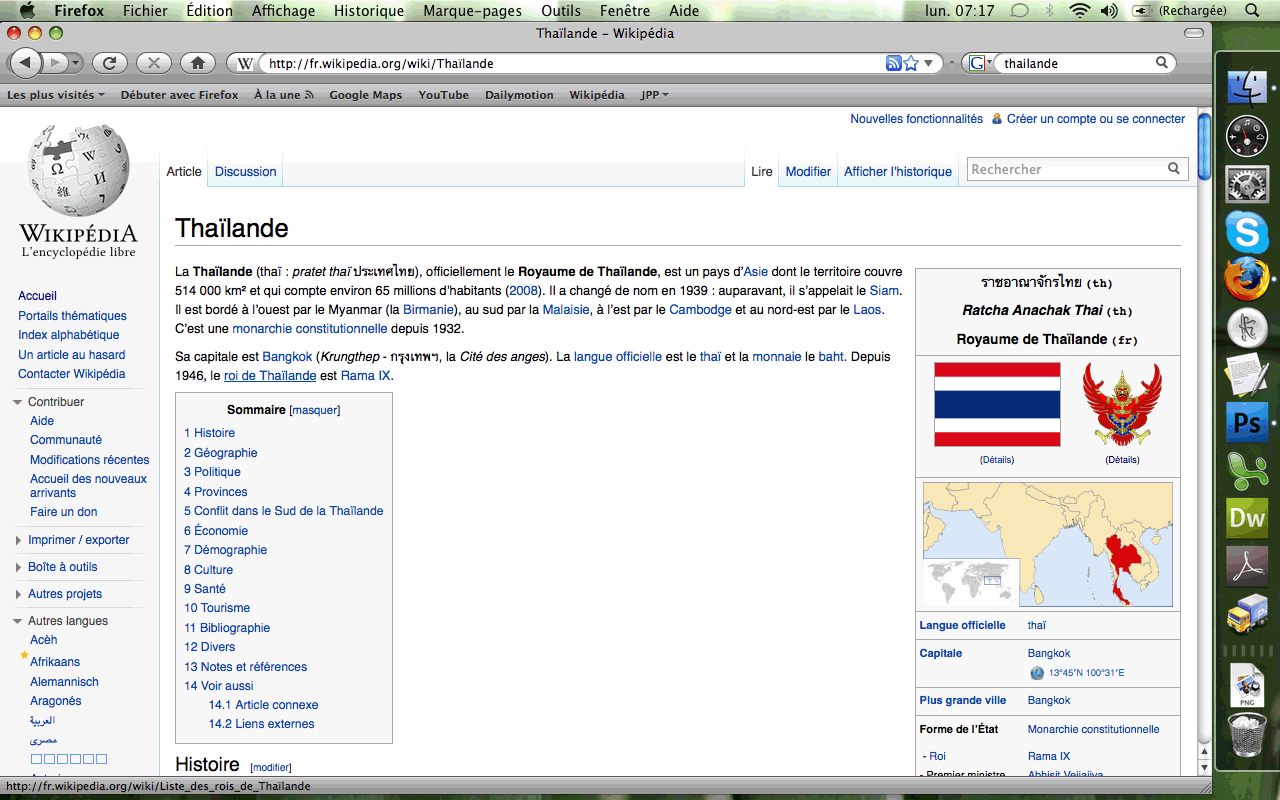This screenshot has height=800, width=1280.
Task: Click the Google Maps bookmark
Action: click(x=365, y=95)
